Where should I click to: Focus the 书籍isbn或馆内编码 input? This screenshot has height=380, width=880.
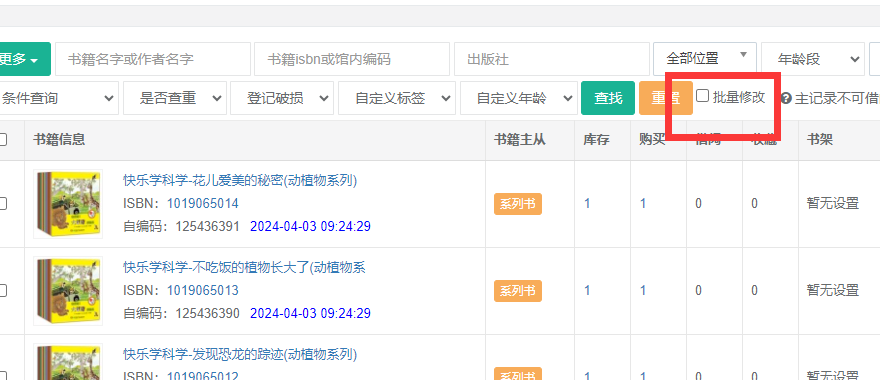(x=352, y=59)
